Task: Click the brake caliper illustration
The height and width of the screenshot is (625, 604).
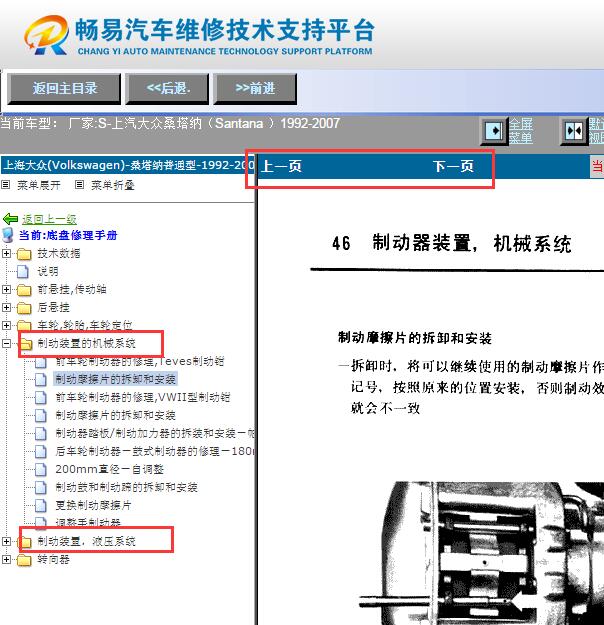Action: tap(480, 553)
